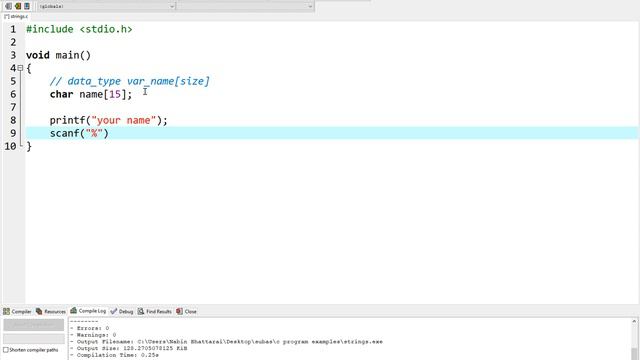Viewport: 640px width, 360px height.
Task: Collapse the code fold at line 4
Action: [x=20, y=68]
